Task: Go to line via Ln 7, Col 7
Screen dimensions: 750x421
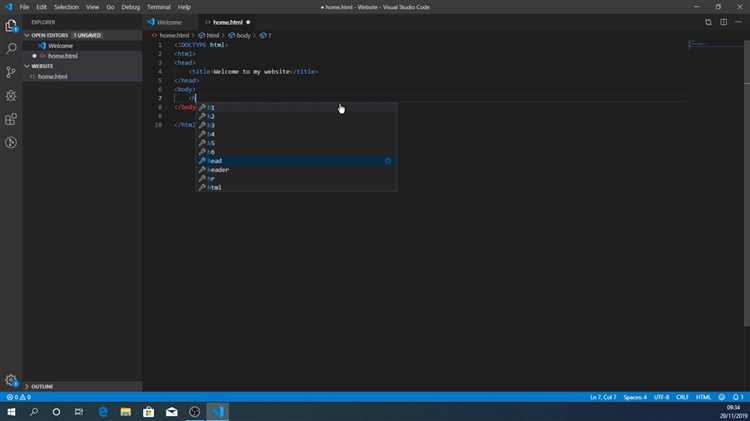Action: point(603,397)
